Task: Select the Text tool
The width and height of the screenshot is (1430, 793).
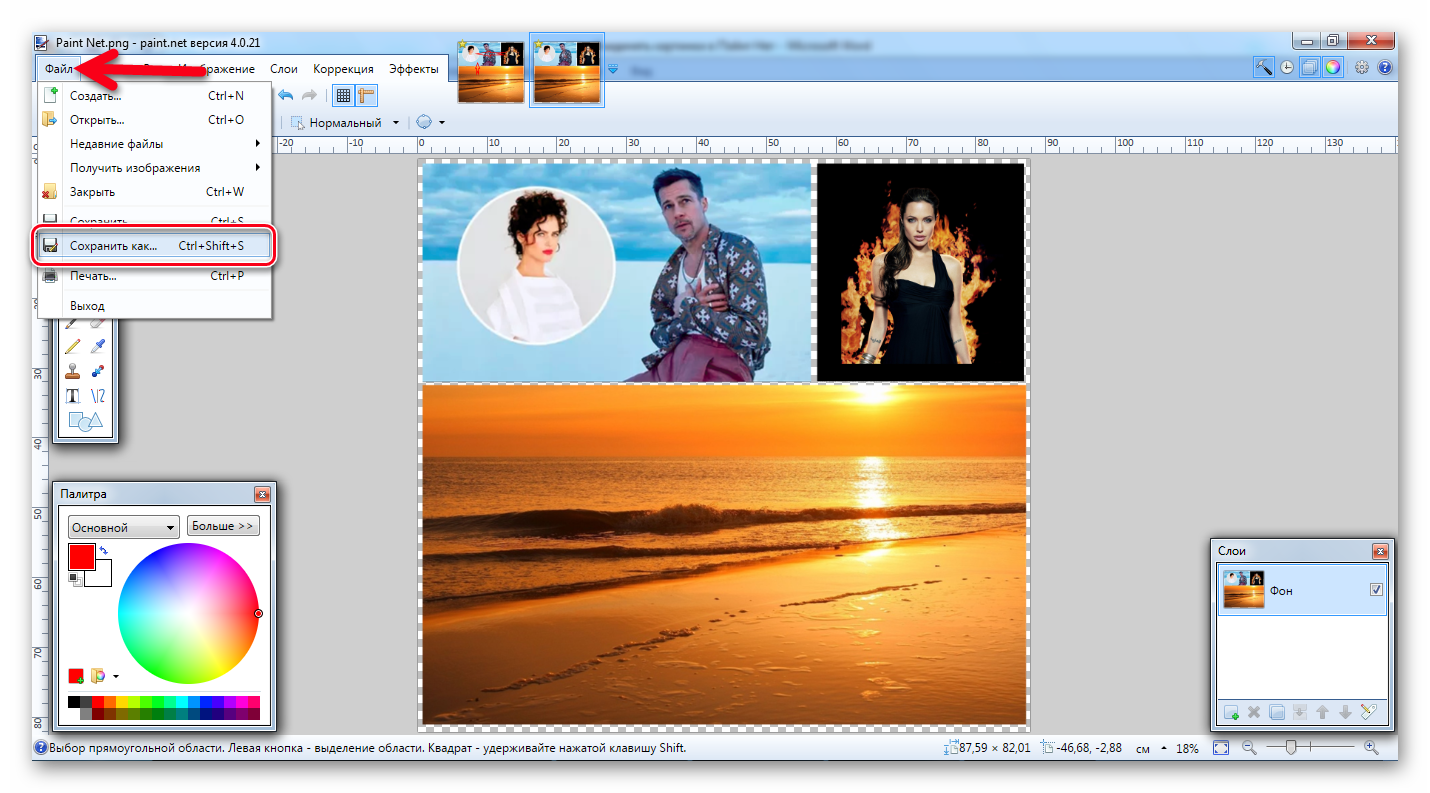Action: (72, 396)
